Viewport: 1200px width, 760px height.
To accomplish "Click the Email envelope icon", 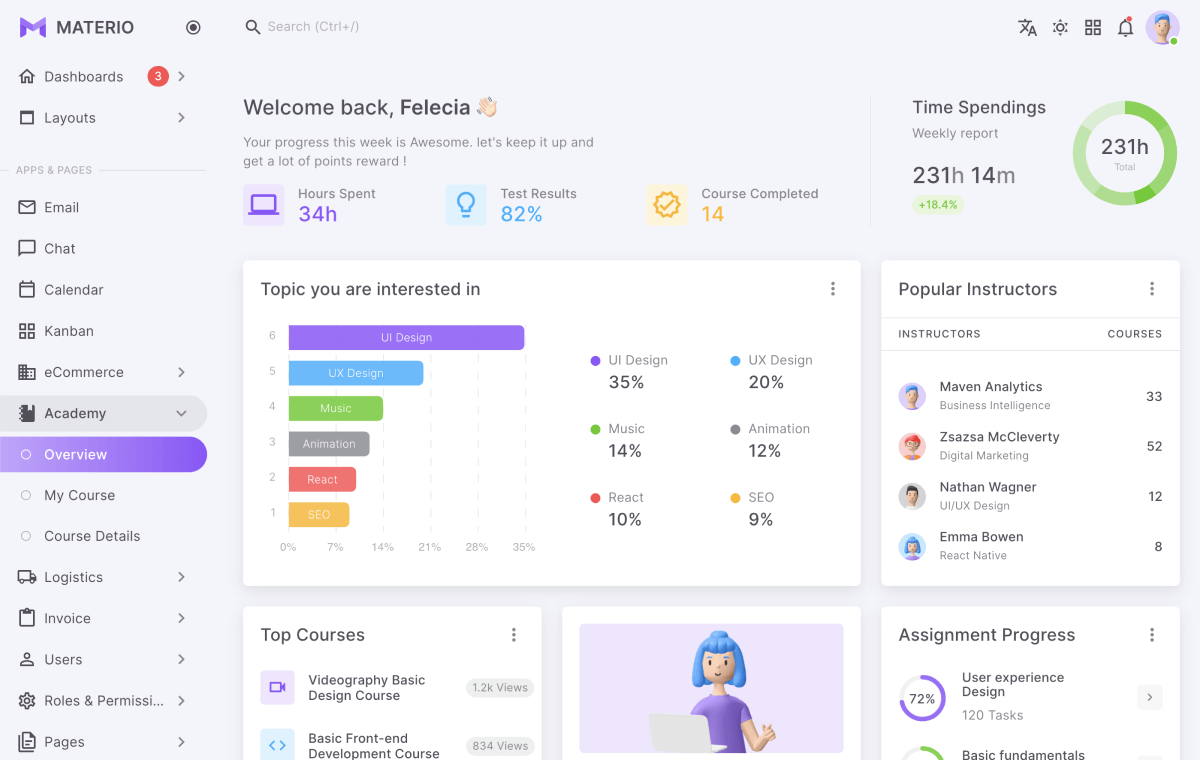I will [x=27, y=208].
